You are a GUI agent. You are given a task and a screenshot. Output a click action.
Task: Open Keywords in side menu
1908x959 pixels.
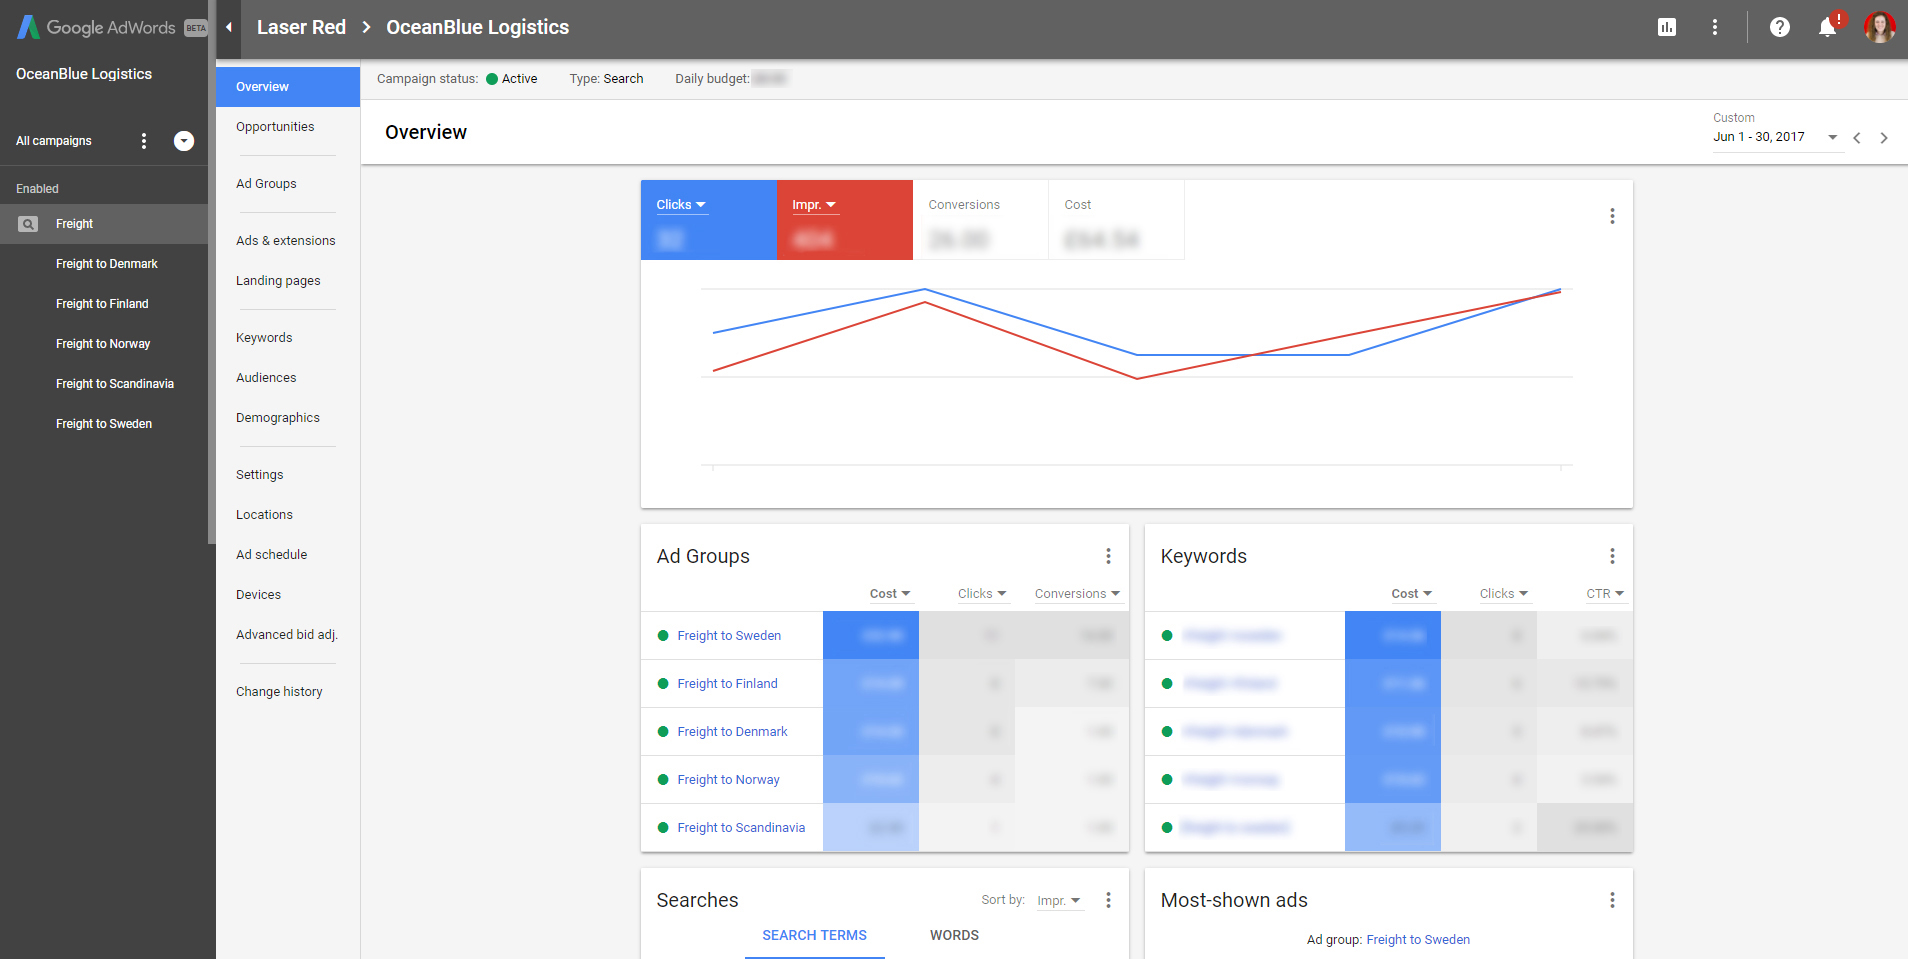[264, 338]
